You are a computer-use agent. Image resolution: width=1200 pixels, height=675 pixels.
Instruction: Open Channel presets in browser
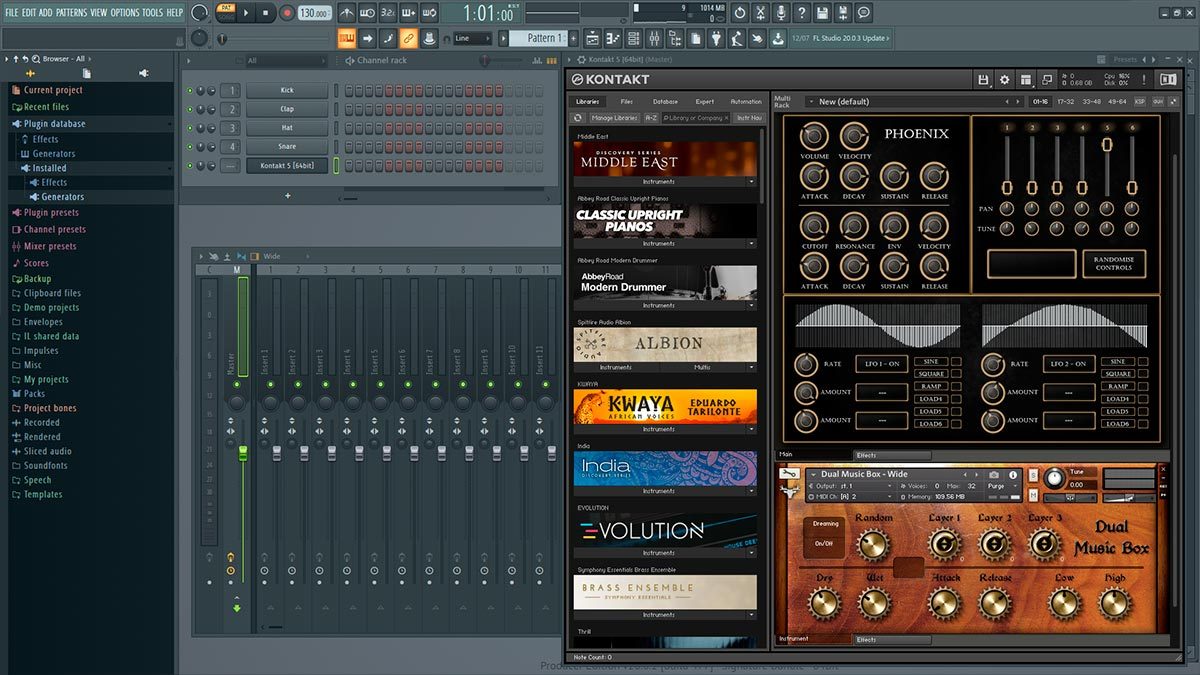point(54,229)
